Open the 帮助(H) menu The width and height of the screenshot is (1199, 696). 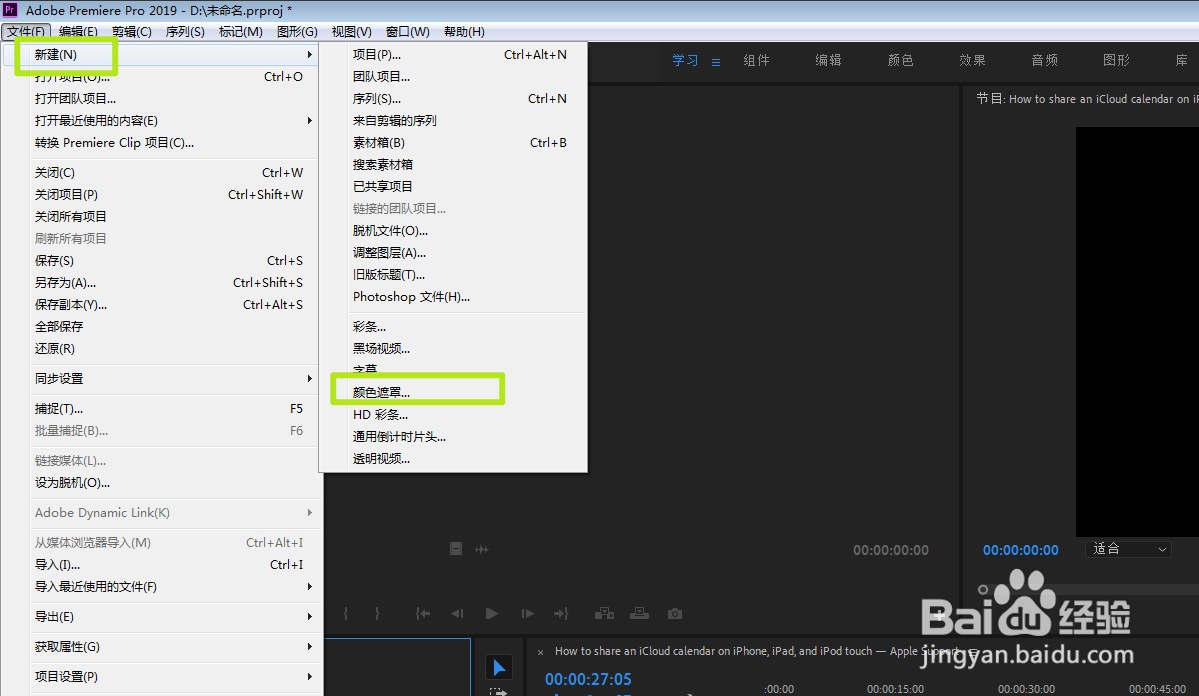pos(464,31)
